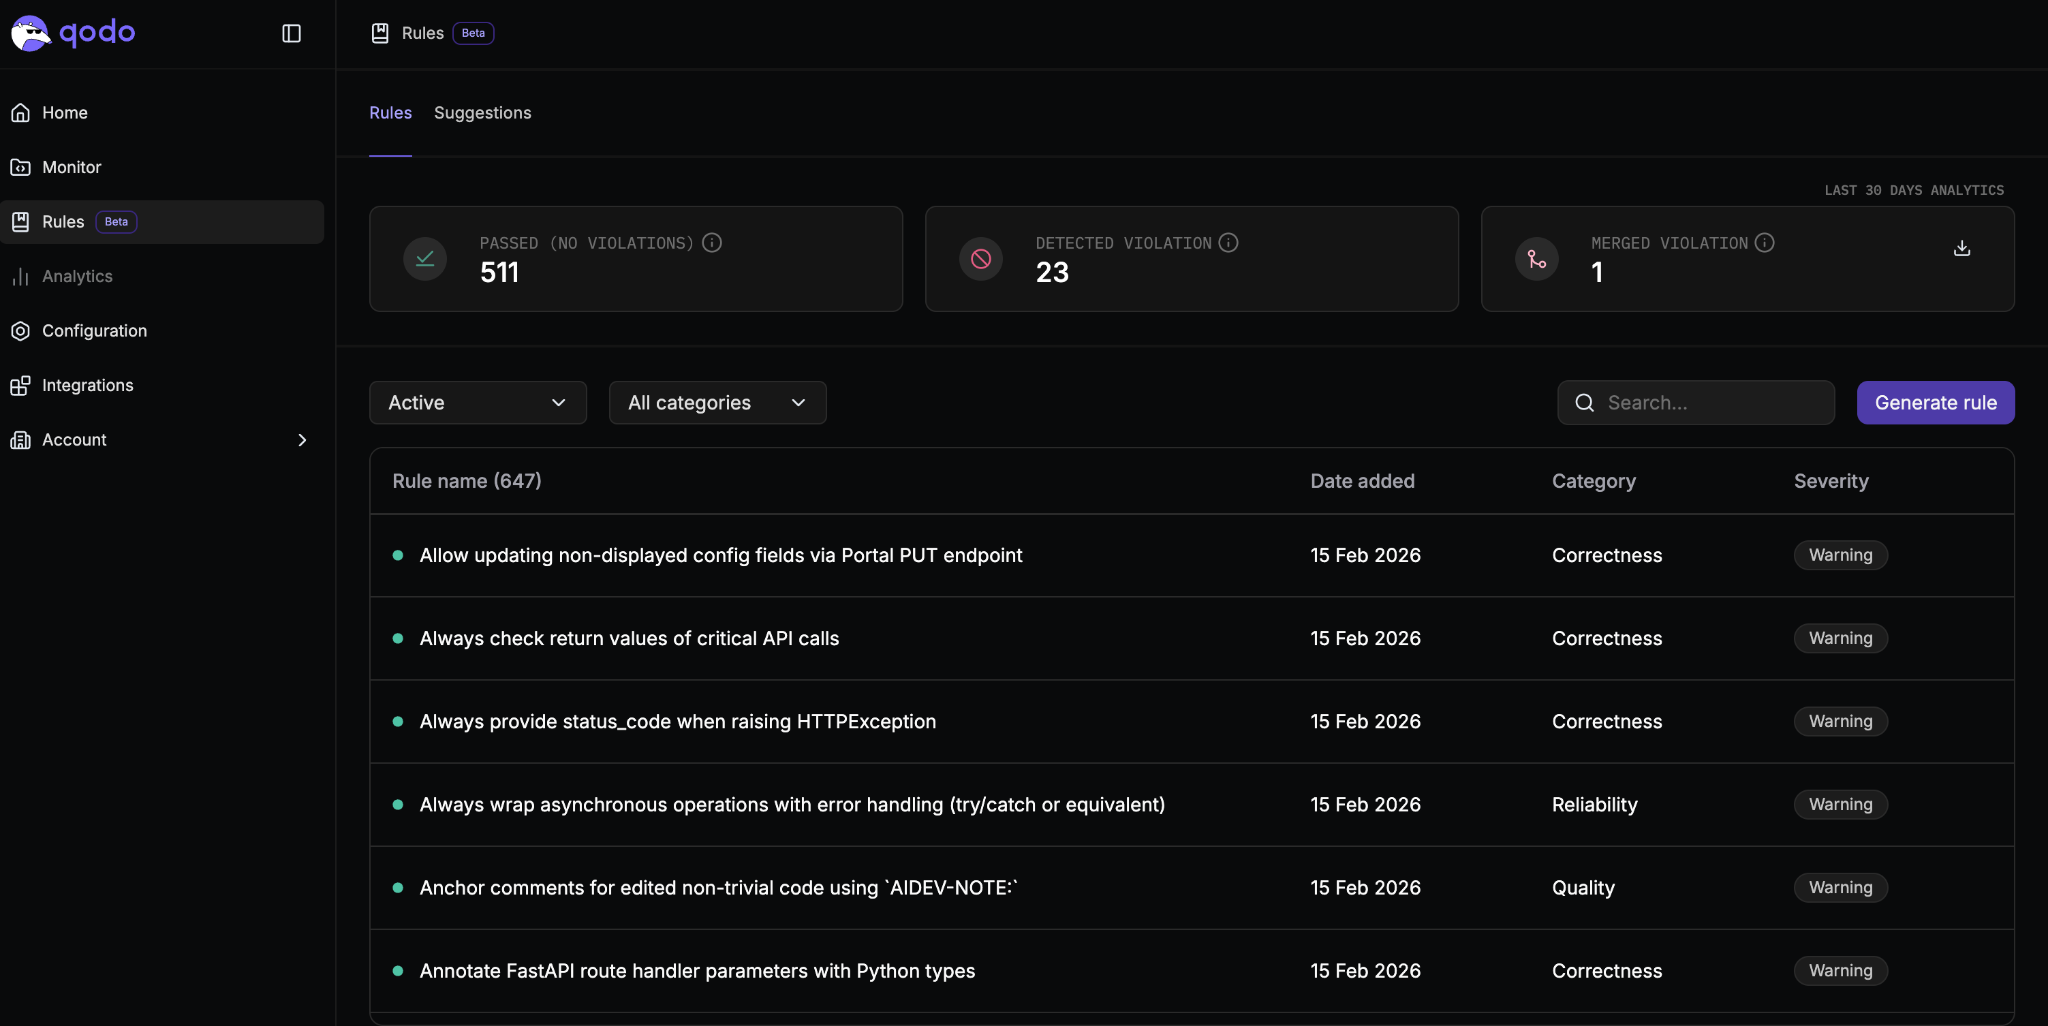Click the qodo logo in the sidebar
This screenshot has height=1026, width=2048.
[73, 33]
